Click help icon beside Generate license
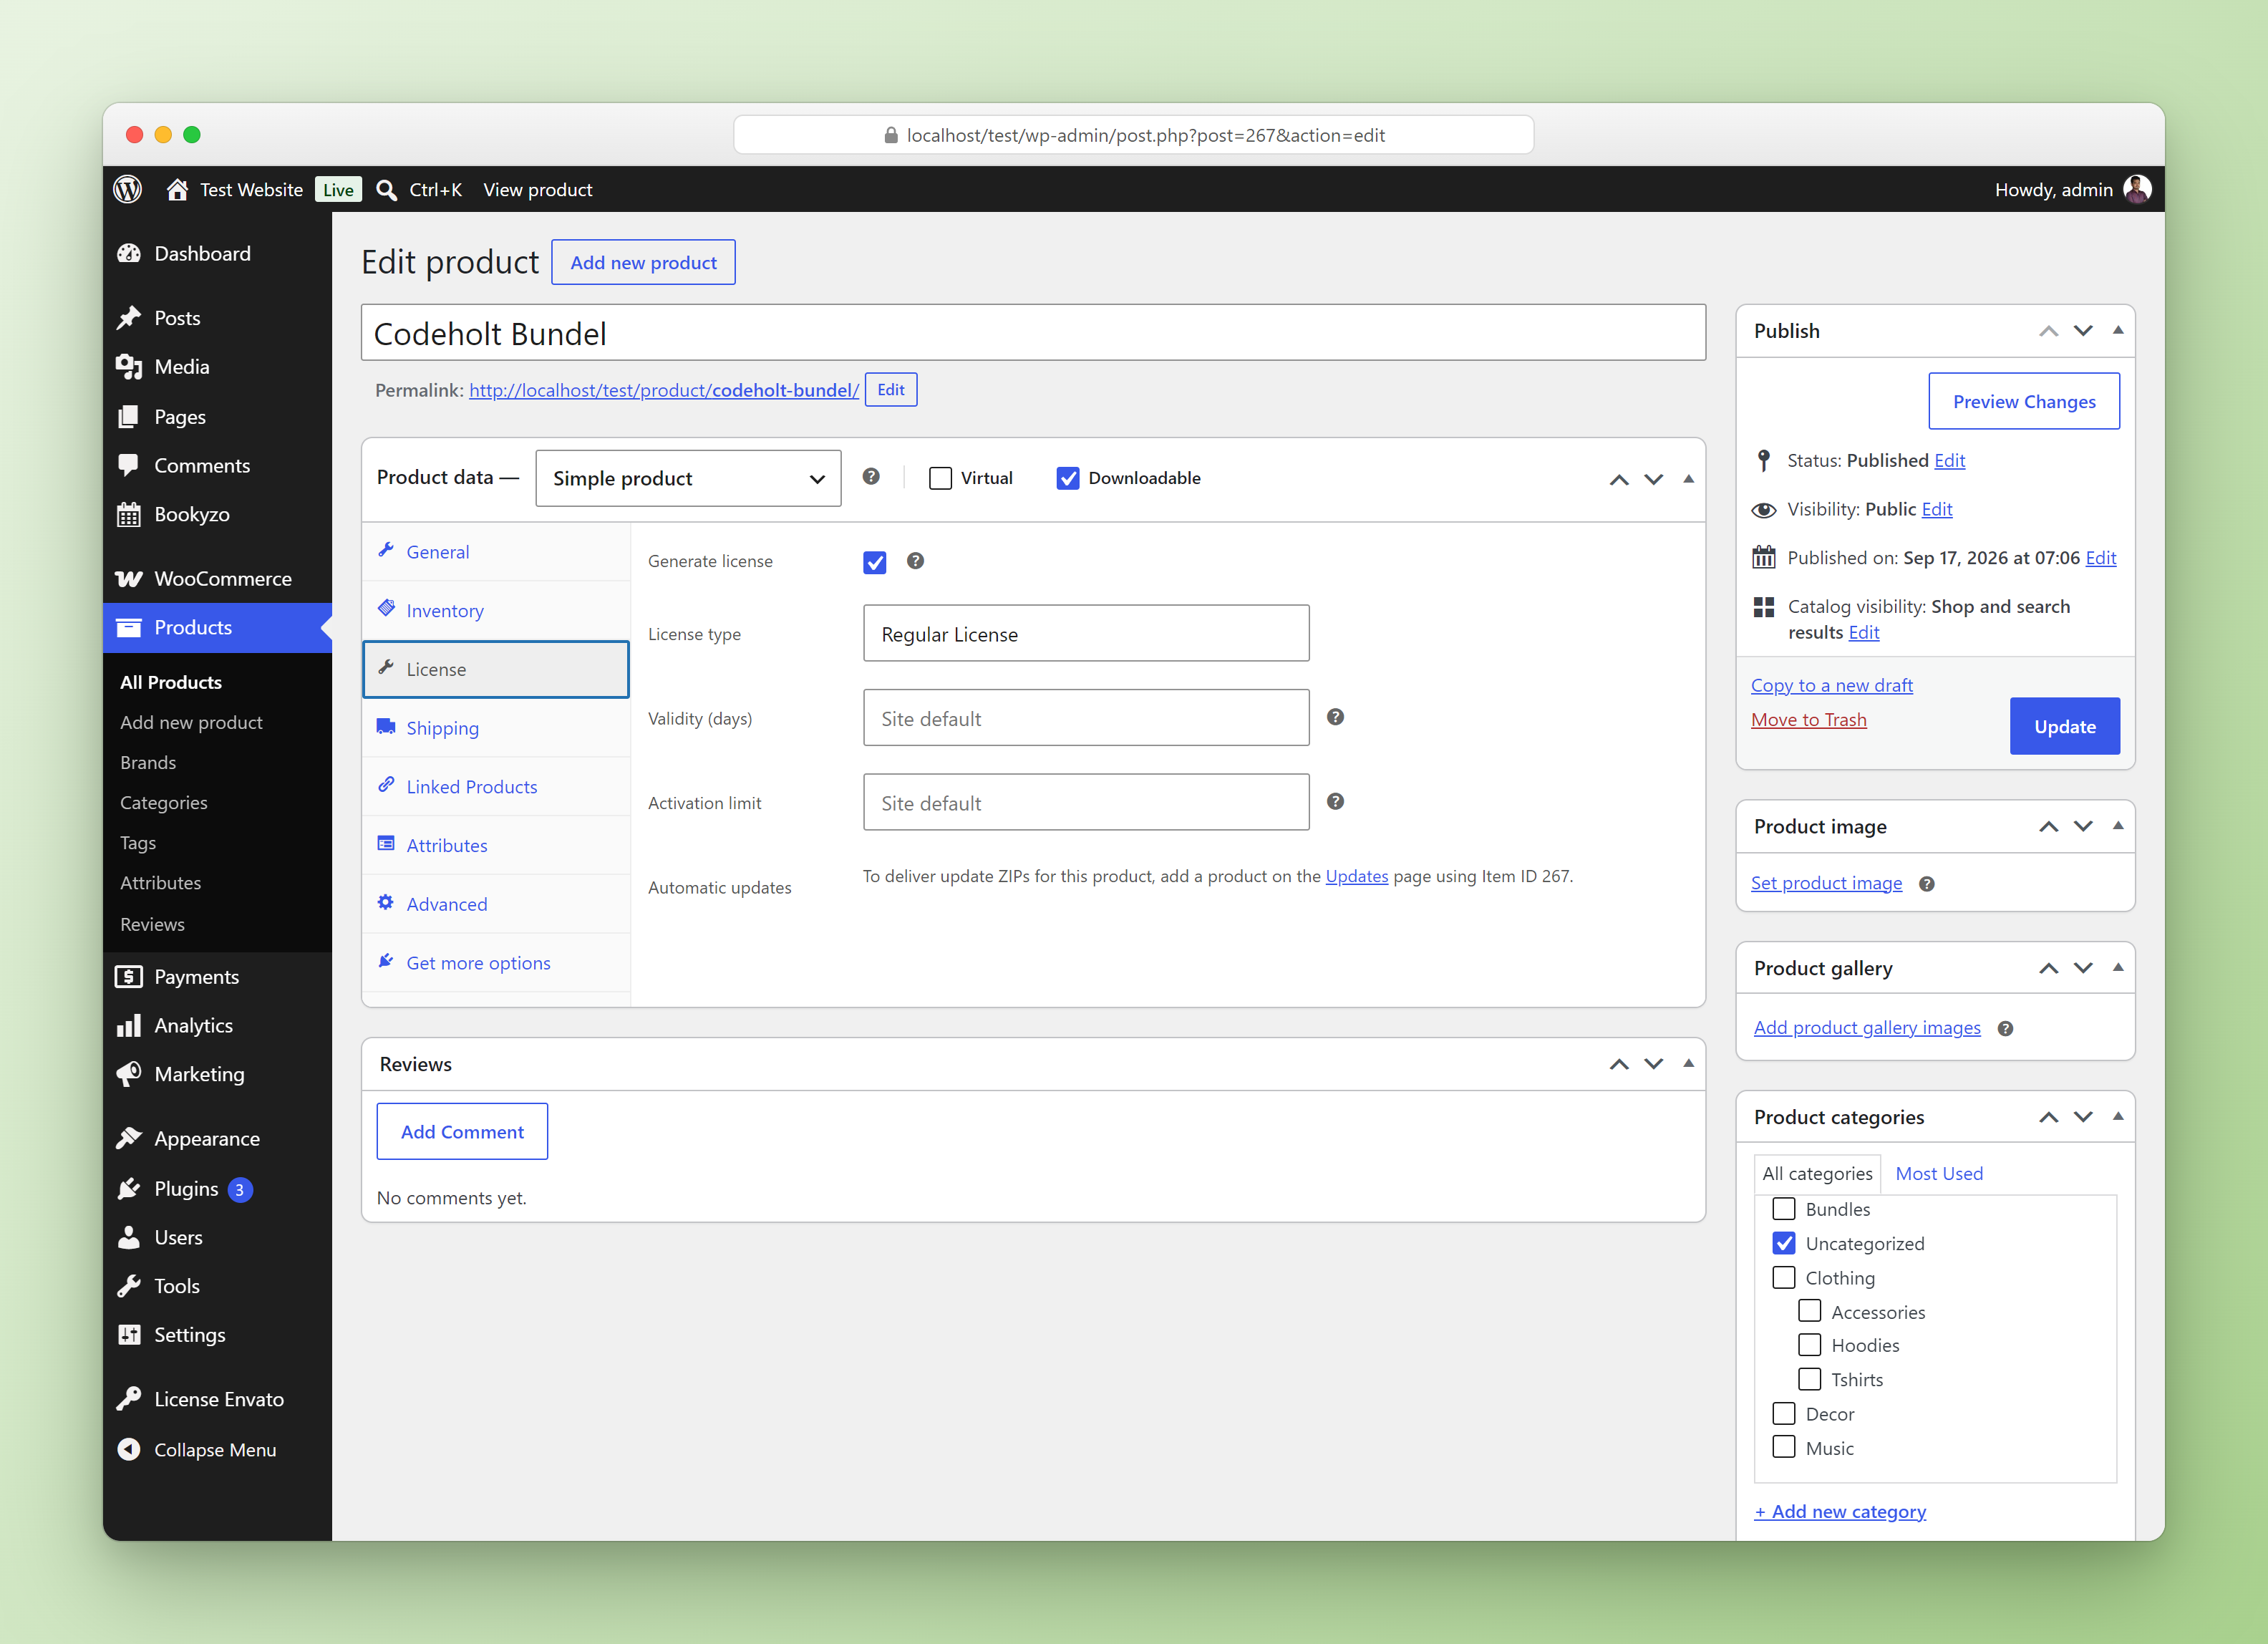This screenshot has height=1644, width=2268. 915,561
